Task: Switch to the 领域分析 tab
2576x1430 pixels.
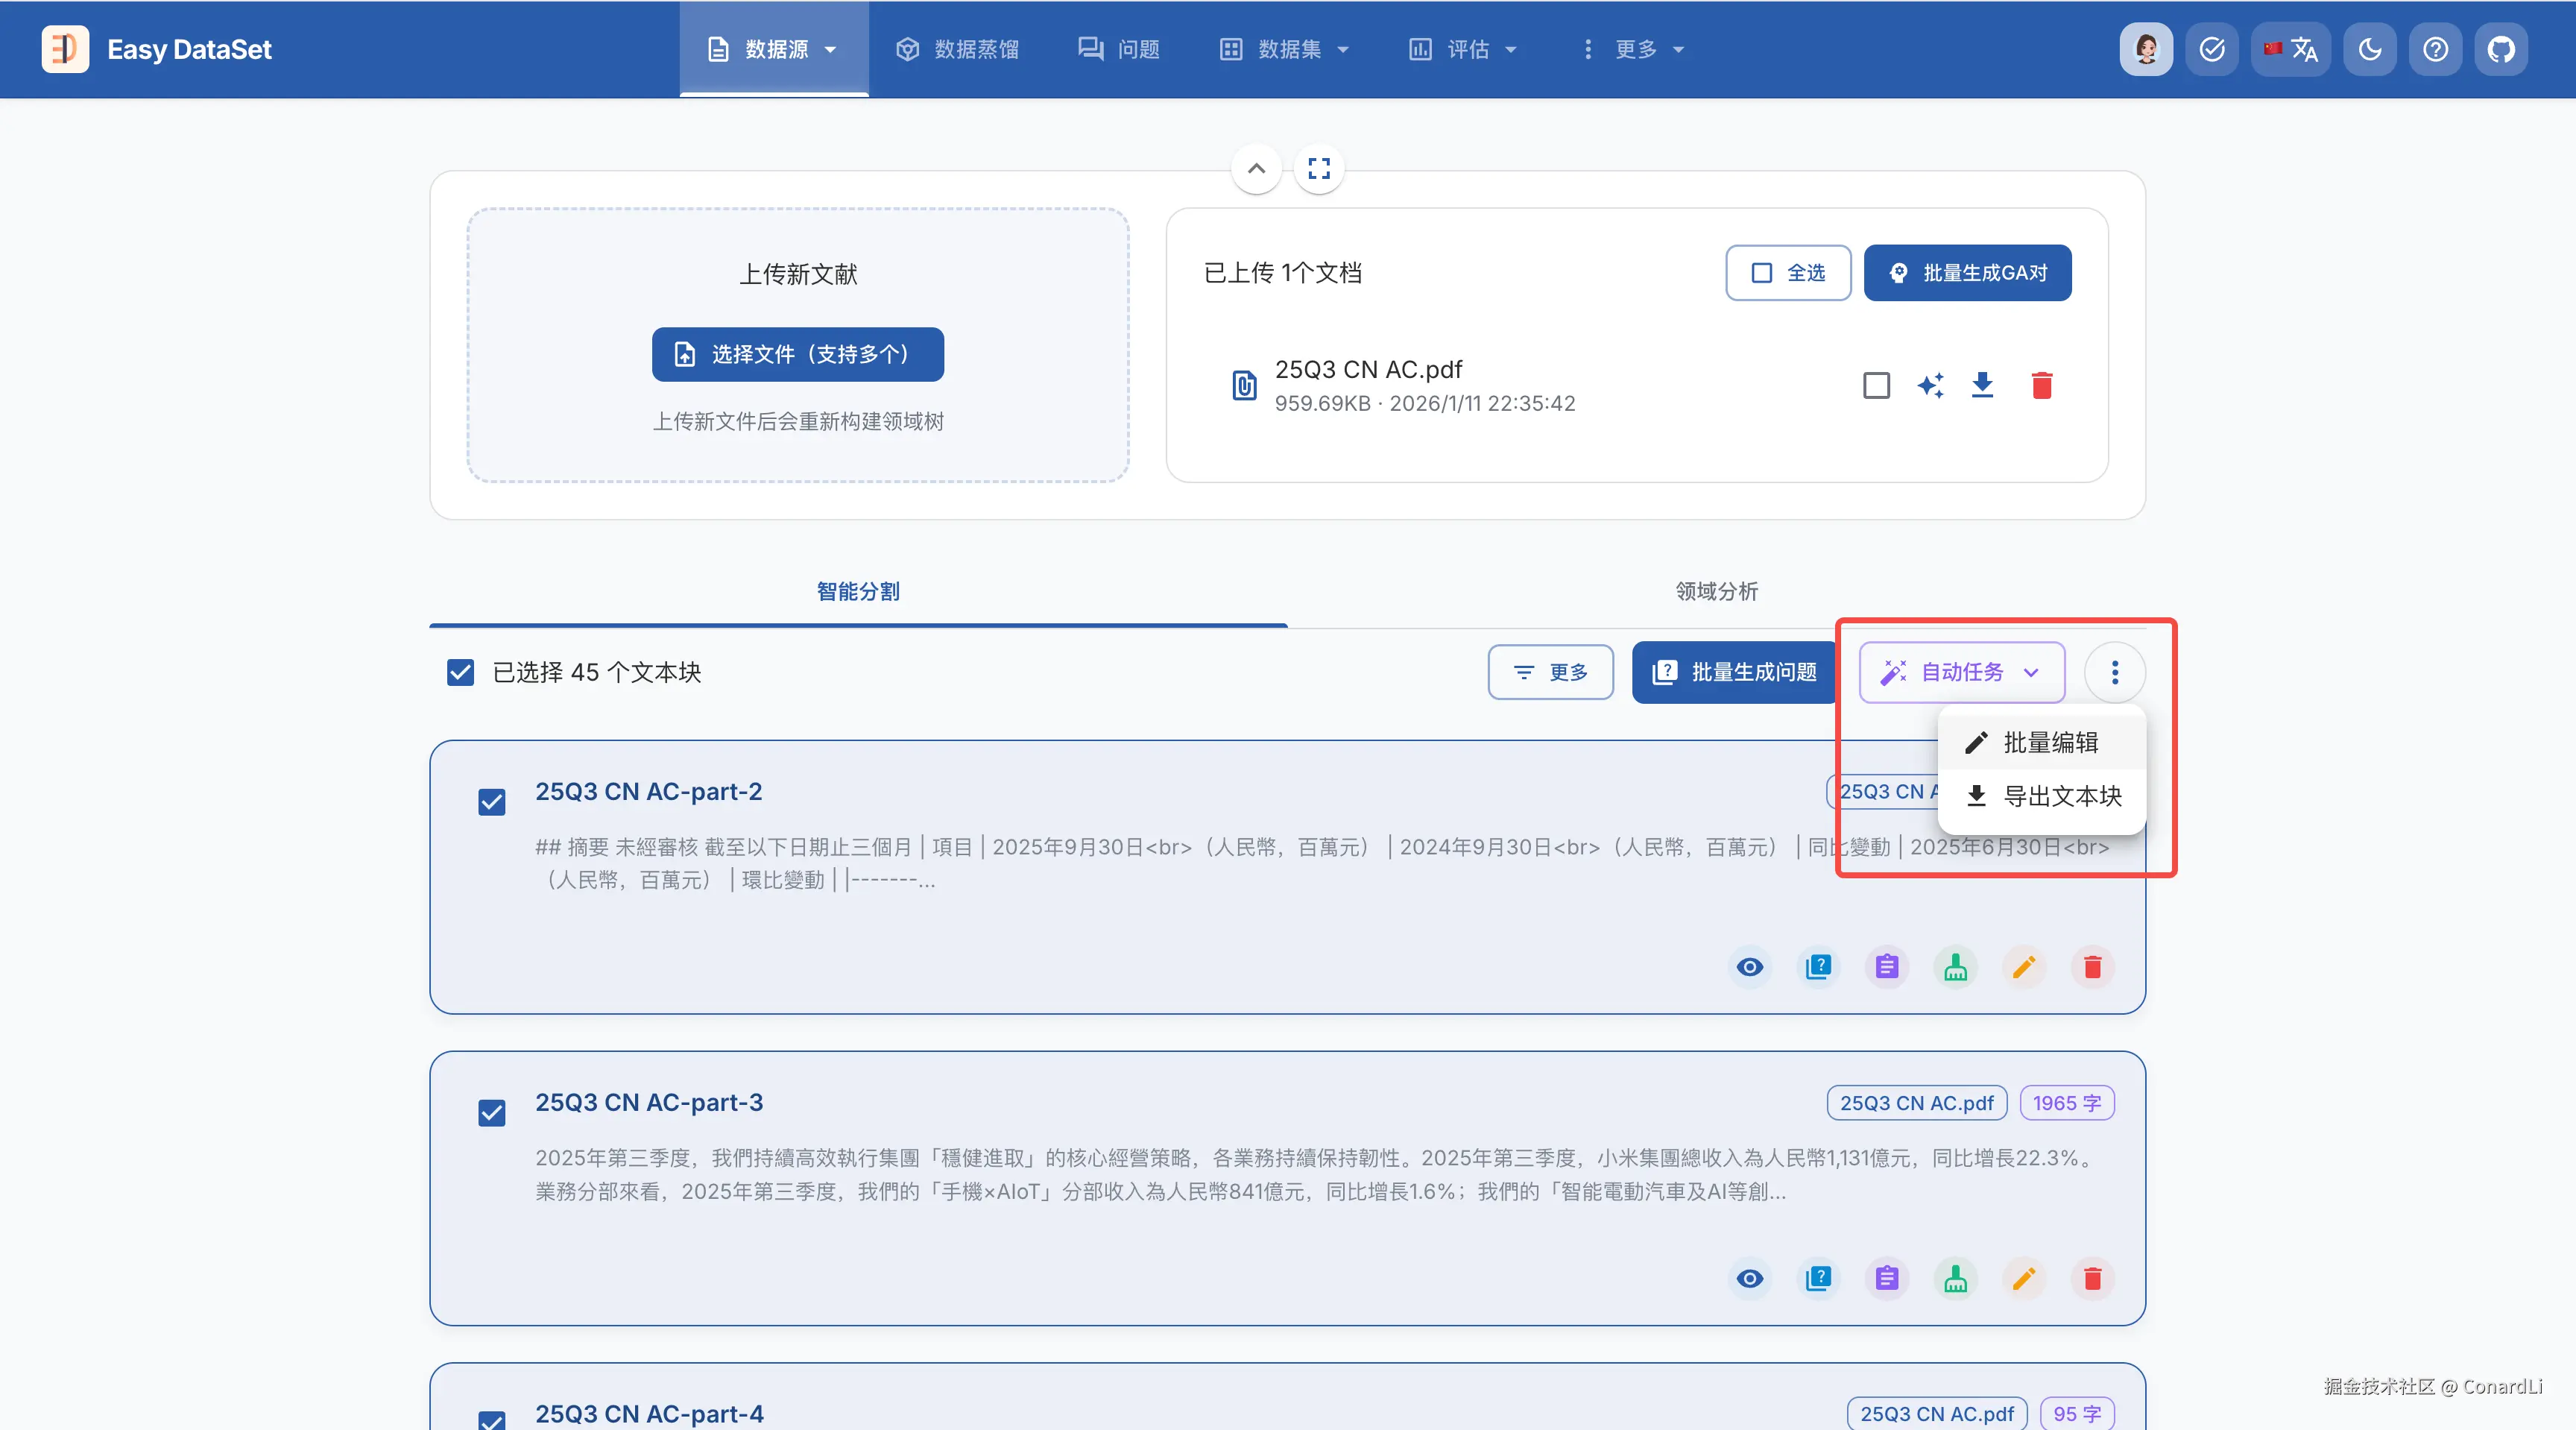Action: (1716, 591)
